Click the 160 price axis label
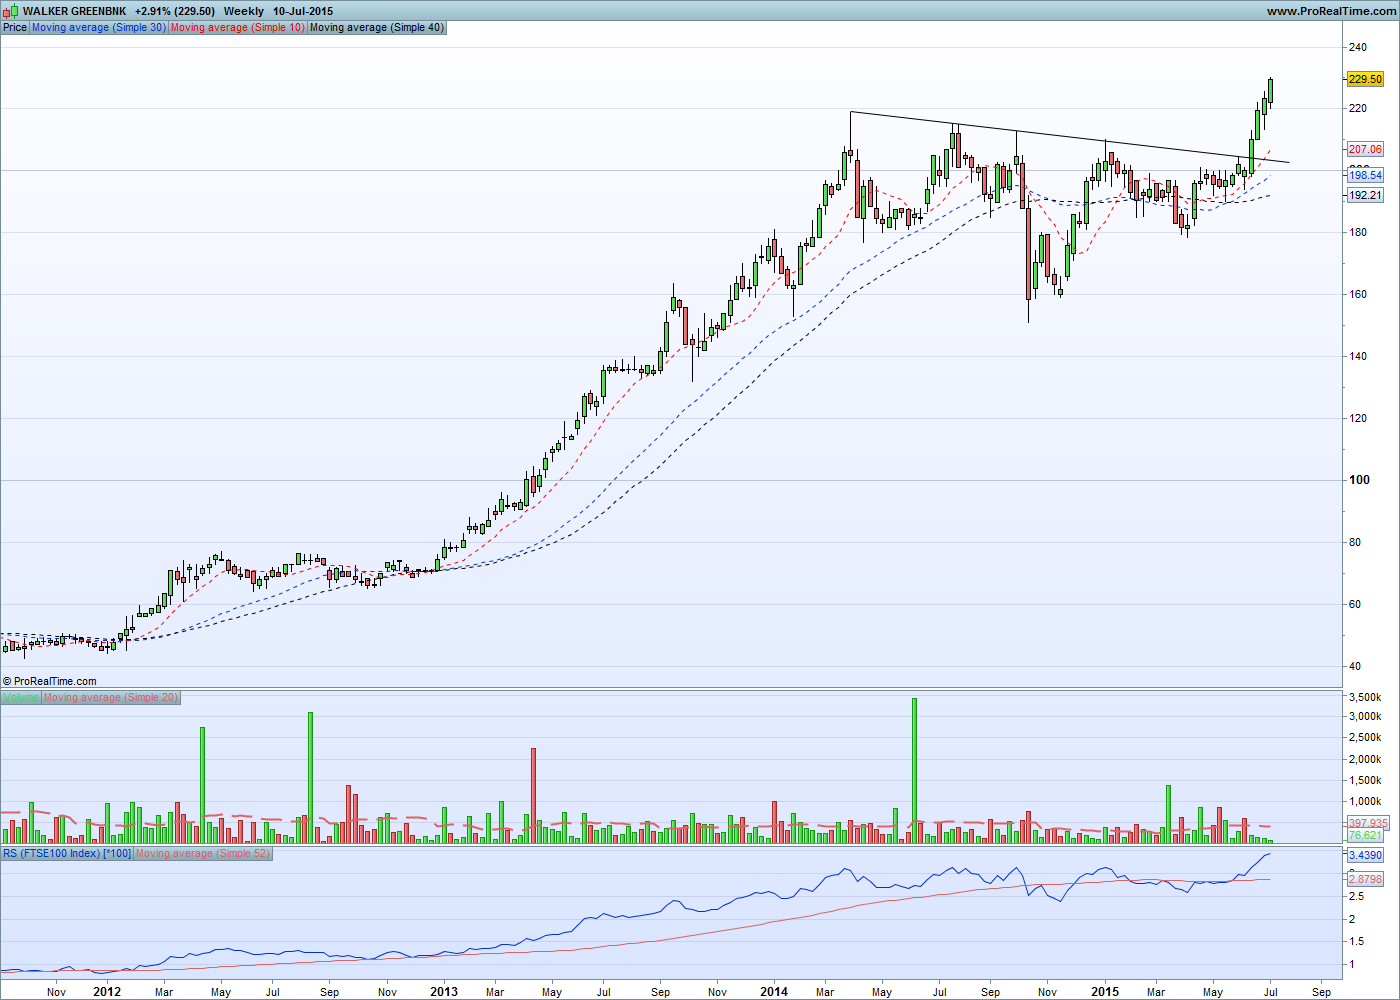 [x=1357, y=294]
